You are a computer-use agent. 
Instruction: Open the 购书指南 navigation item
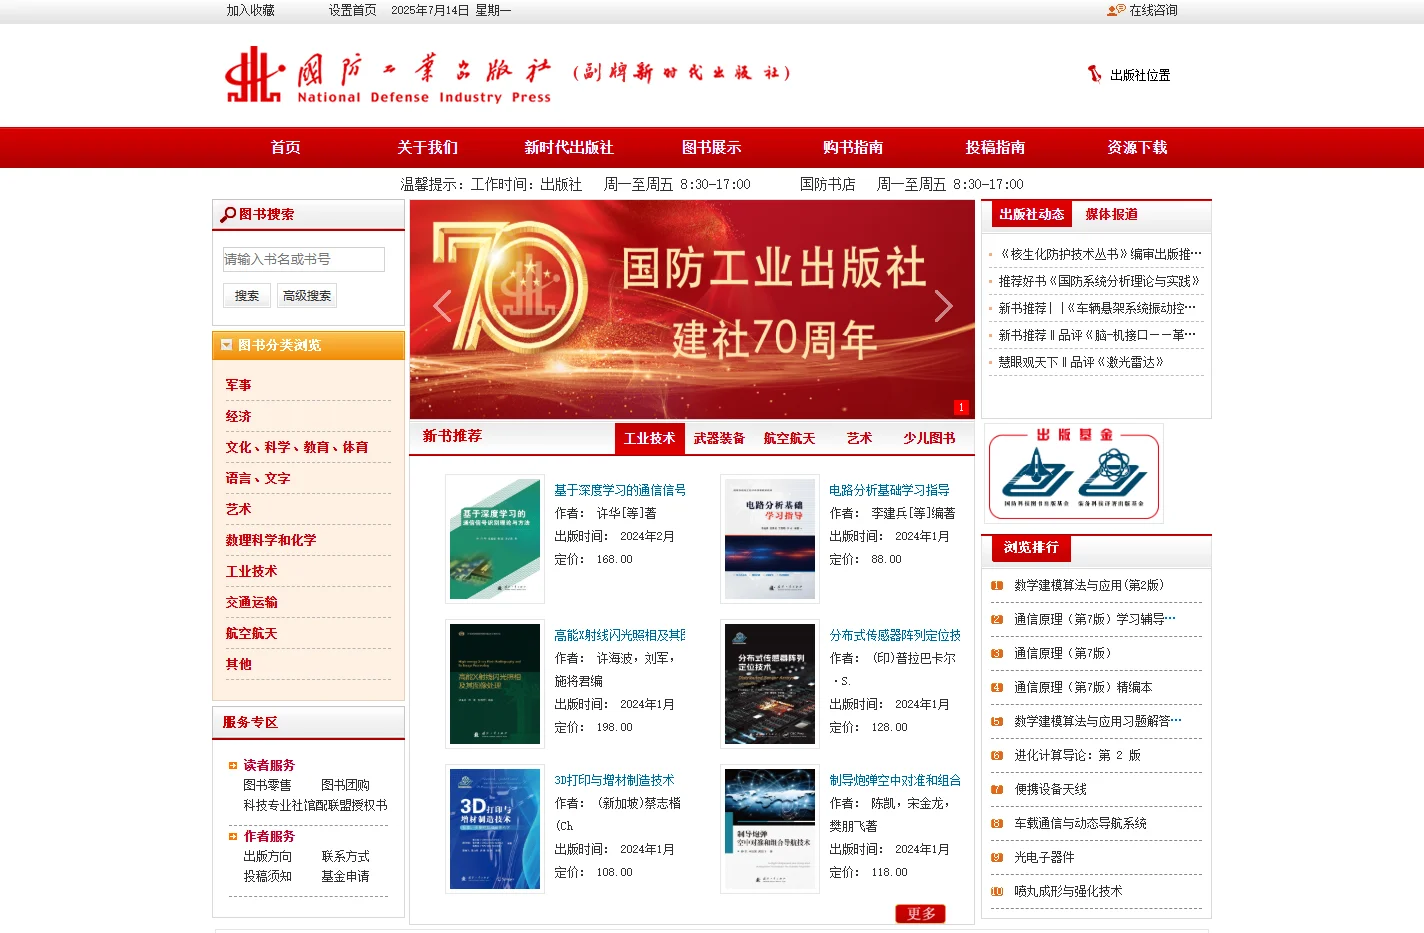(x=853, y=147)
